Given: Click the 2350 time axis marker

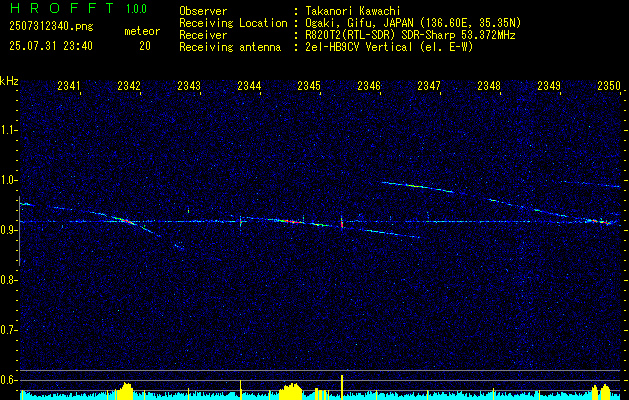Looking at the screenshot, I should coord(609,85).
